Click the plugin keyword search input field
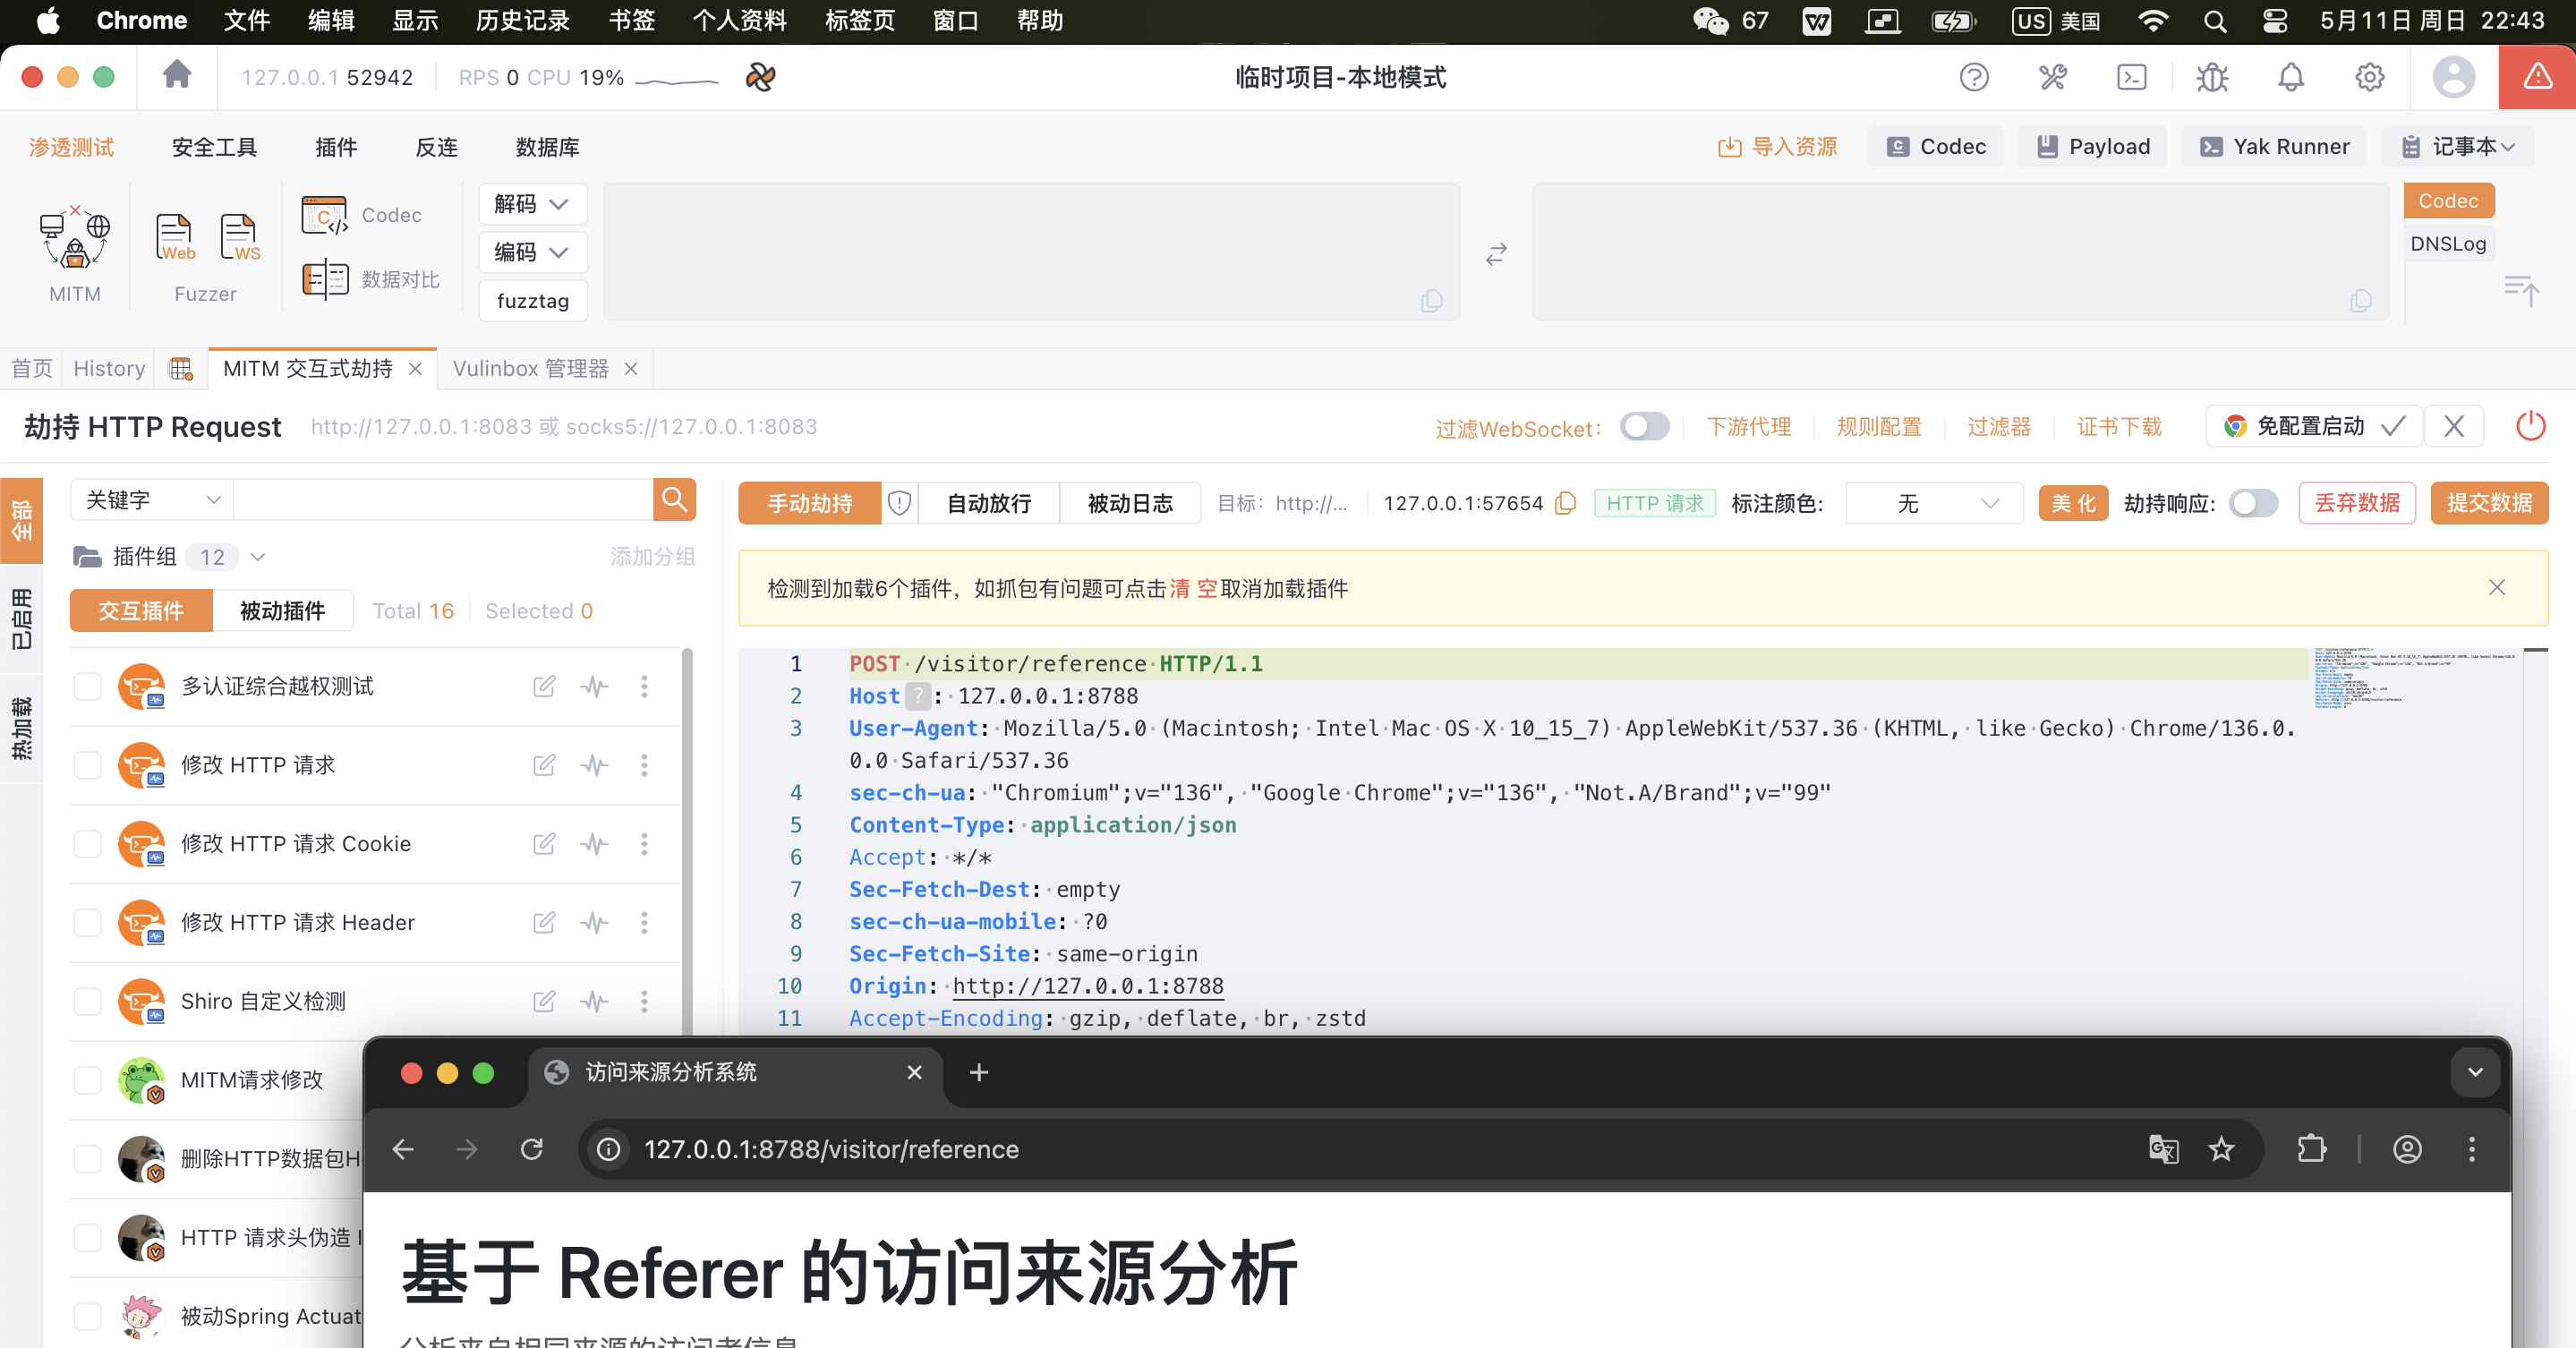The image size is (2576, 1348). 440,499
